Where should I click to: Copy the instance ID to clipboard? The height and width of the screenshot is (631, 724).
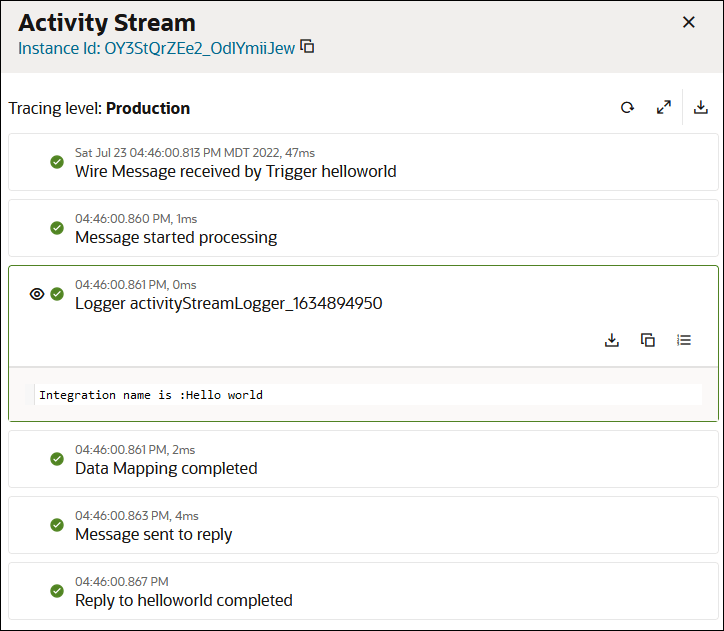pyautogui.click(x=308, y=47)
